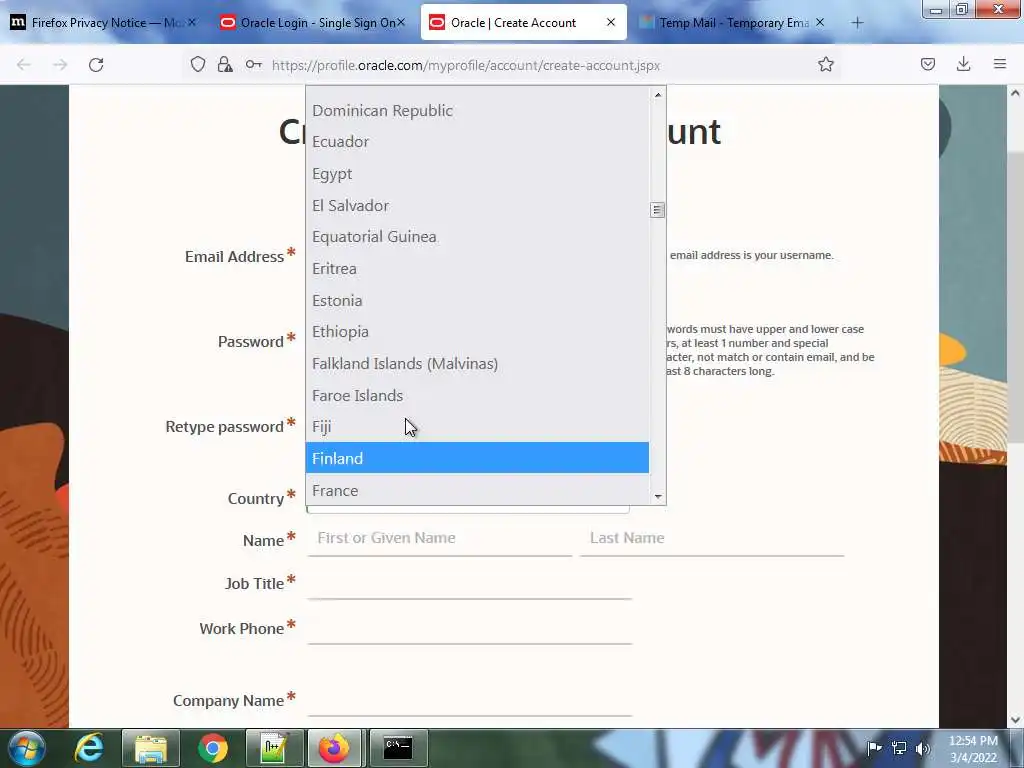Focus the Work Phone input field
The image size is (1024, 768).
coord(469,628)
